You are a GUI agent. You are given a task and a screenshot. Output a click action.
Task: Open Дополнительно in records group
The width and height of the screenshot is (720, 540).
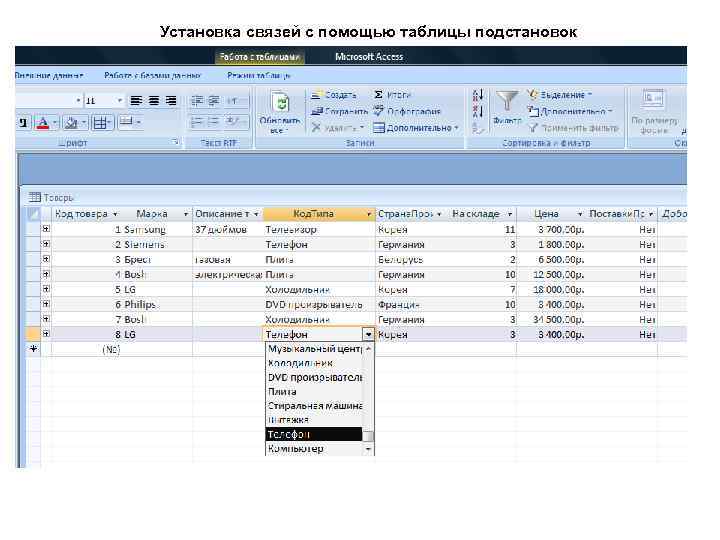pos(416,128)
